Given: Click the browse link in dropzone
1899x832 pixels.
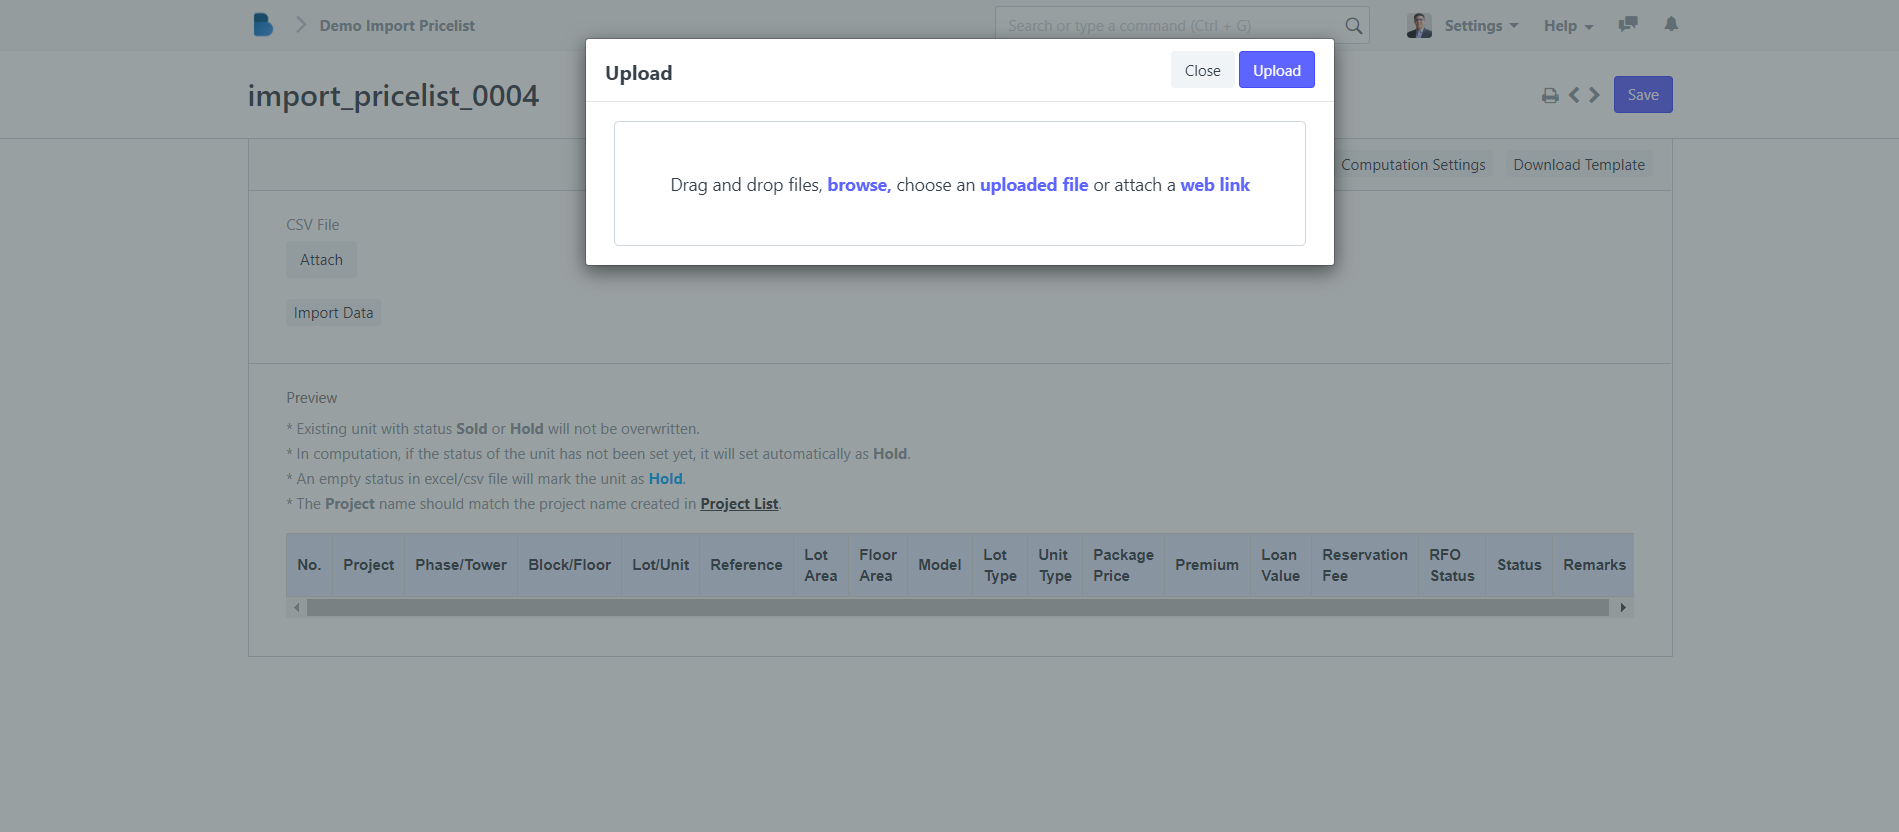Looking at the screenshot, I should click(x=857, y=185).
